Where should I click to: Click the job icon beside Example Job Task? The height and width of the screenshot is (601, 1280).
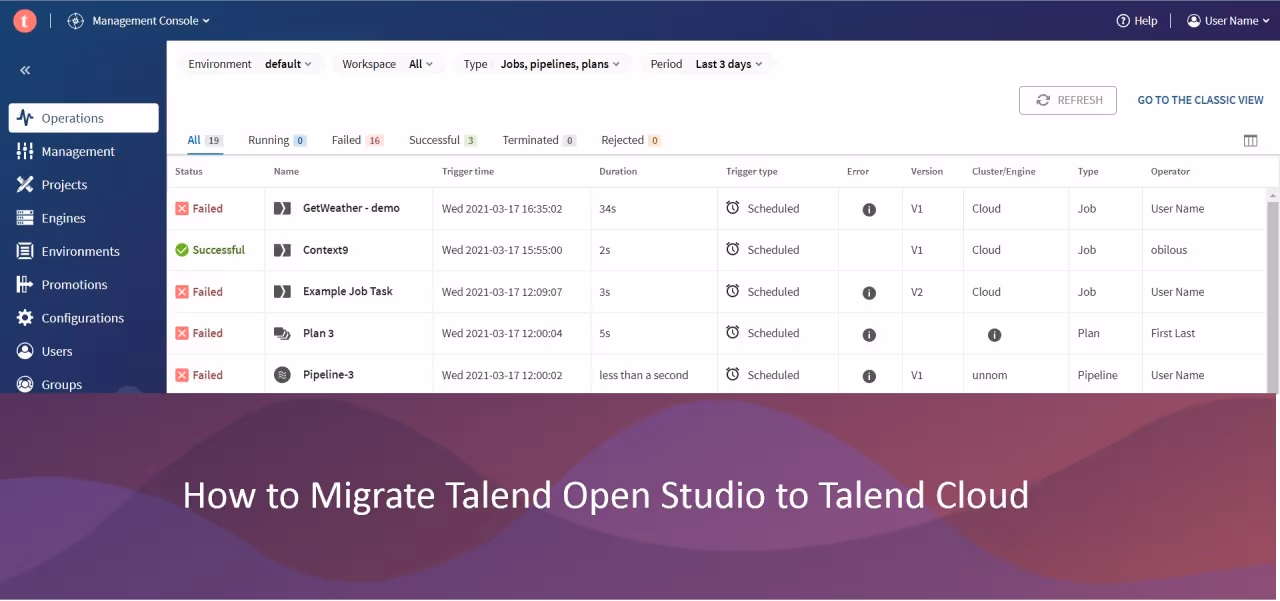pyautogui.click(x=282, y=291)
